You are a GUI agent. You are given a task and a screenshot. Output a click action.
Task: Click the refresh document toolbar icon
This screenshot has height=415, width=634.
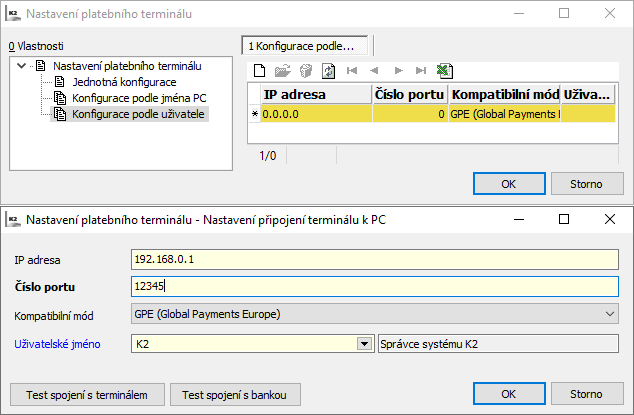328,70
